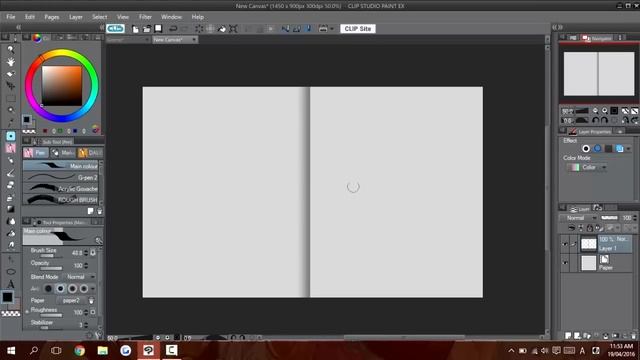Click the Scale/Transform toolbar icon
This screenshot has height=360, width=640.
pyautogui.click(x=233, y=29)
